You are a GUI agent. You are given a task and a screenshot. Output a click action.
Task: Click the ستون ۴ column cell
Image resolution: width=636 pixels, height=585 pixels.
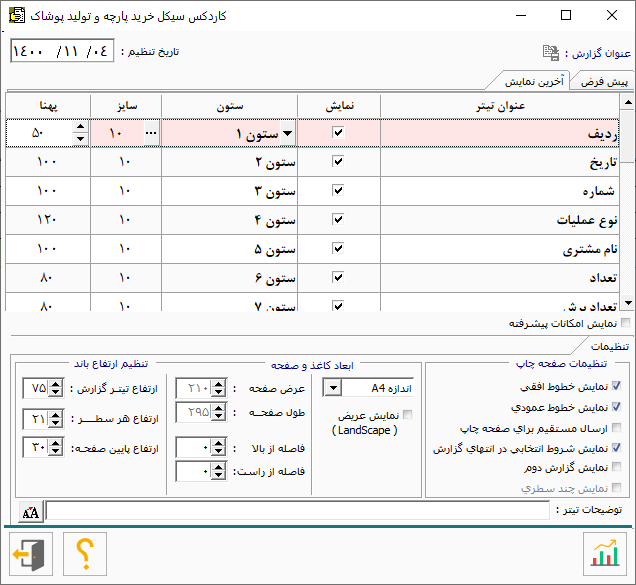(x=230, y=220)
